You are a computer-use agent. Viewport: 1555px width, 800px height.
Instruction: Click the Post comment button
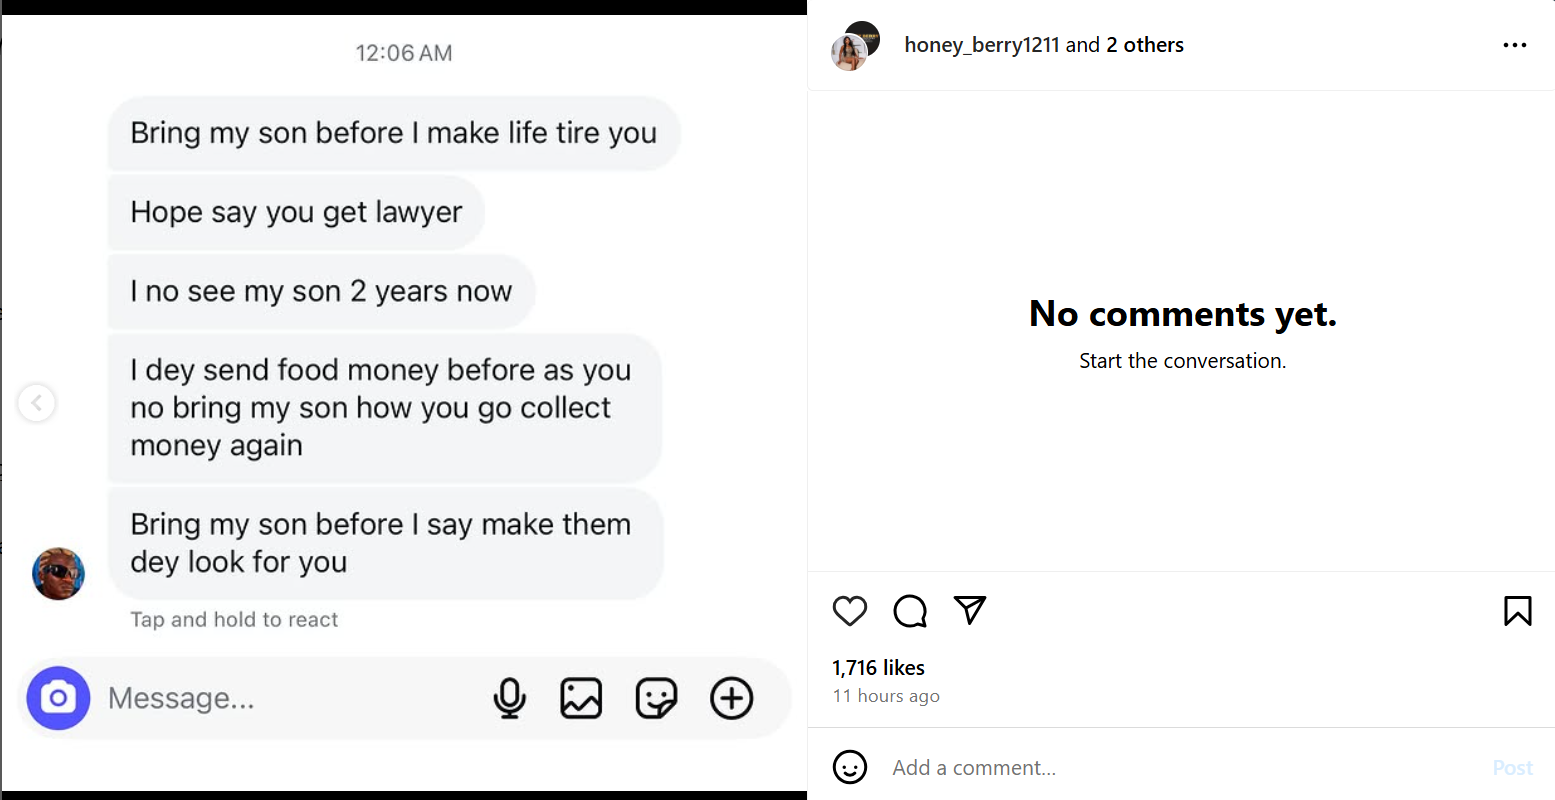point(1512,767)
